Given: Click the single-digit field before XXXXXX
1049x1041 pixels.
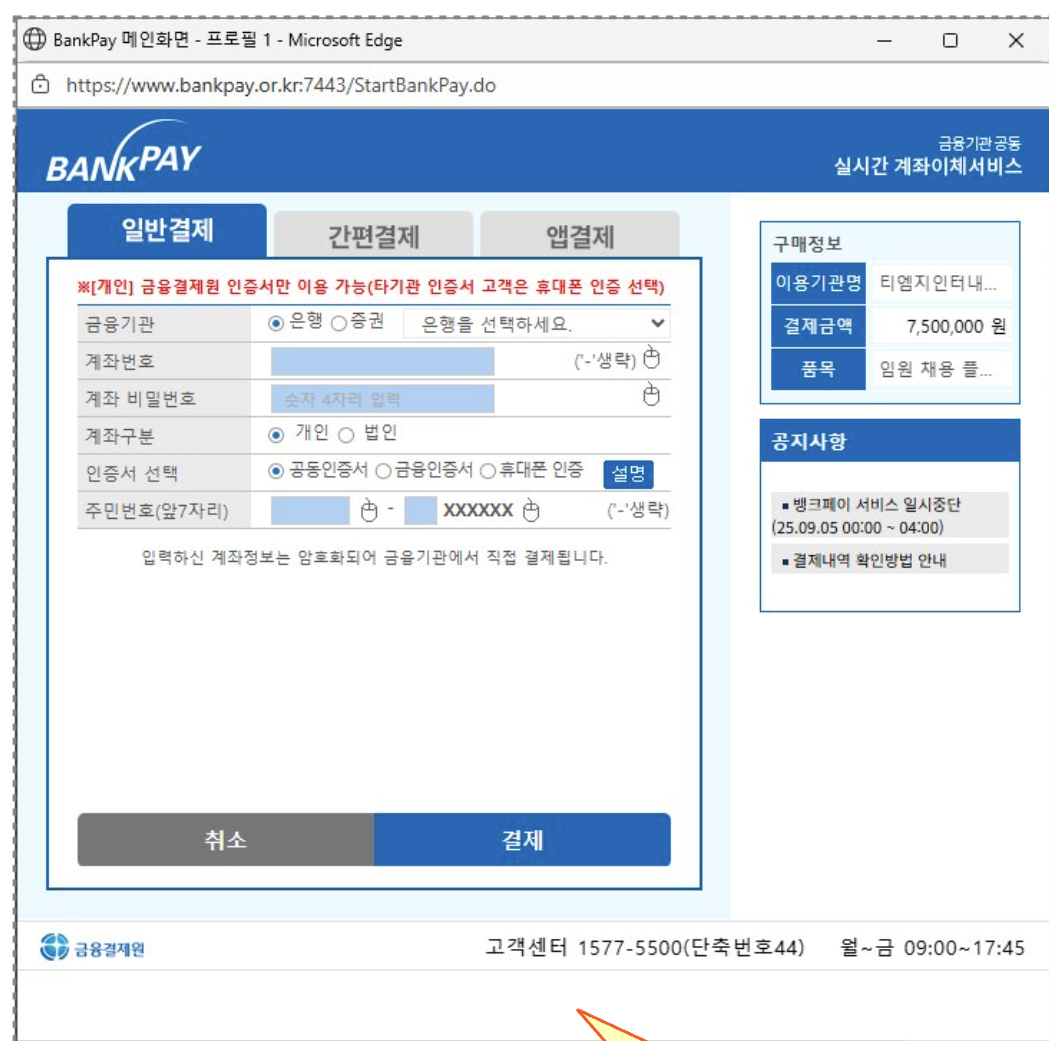Looking at the screenshot, I should (421, 510).
